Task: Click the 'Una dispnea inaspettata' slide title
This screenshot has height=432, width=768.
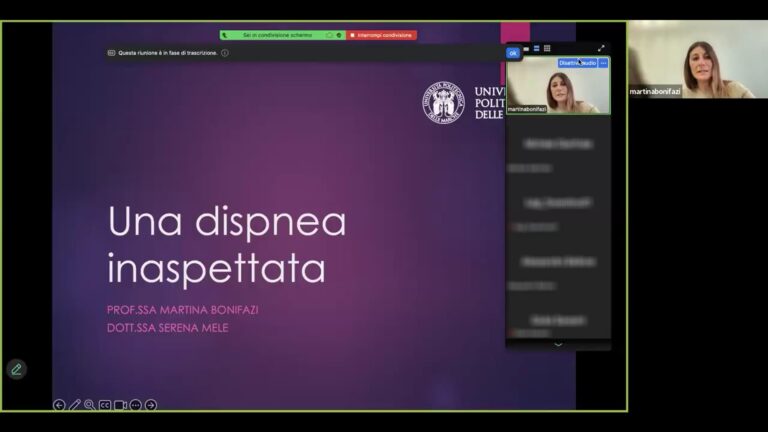Action: [226, 244]
